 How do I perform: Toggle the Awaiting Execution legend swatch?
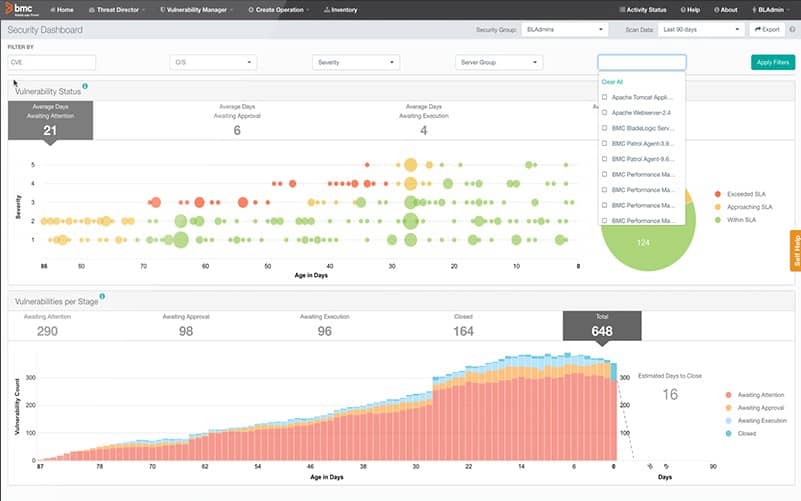pos(728,420)
